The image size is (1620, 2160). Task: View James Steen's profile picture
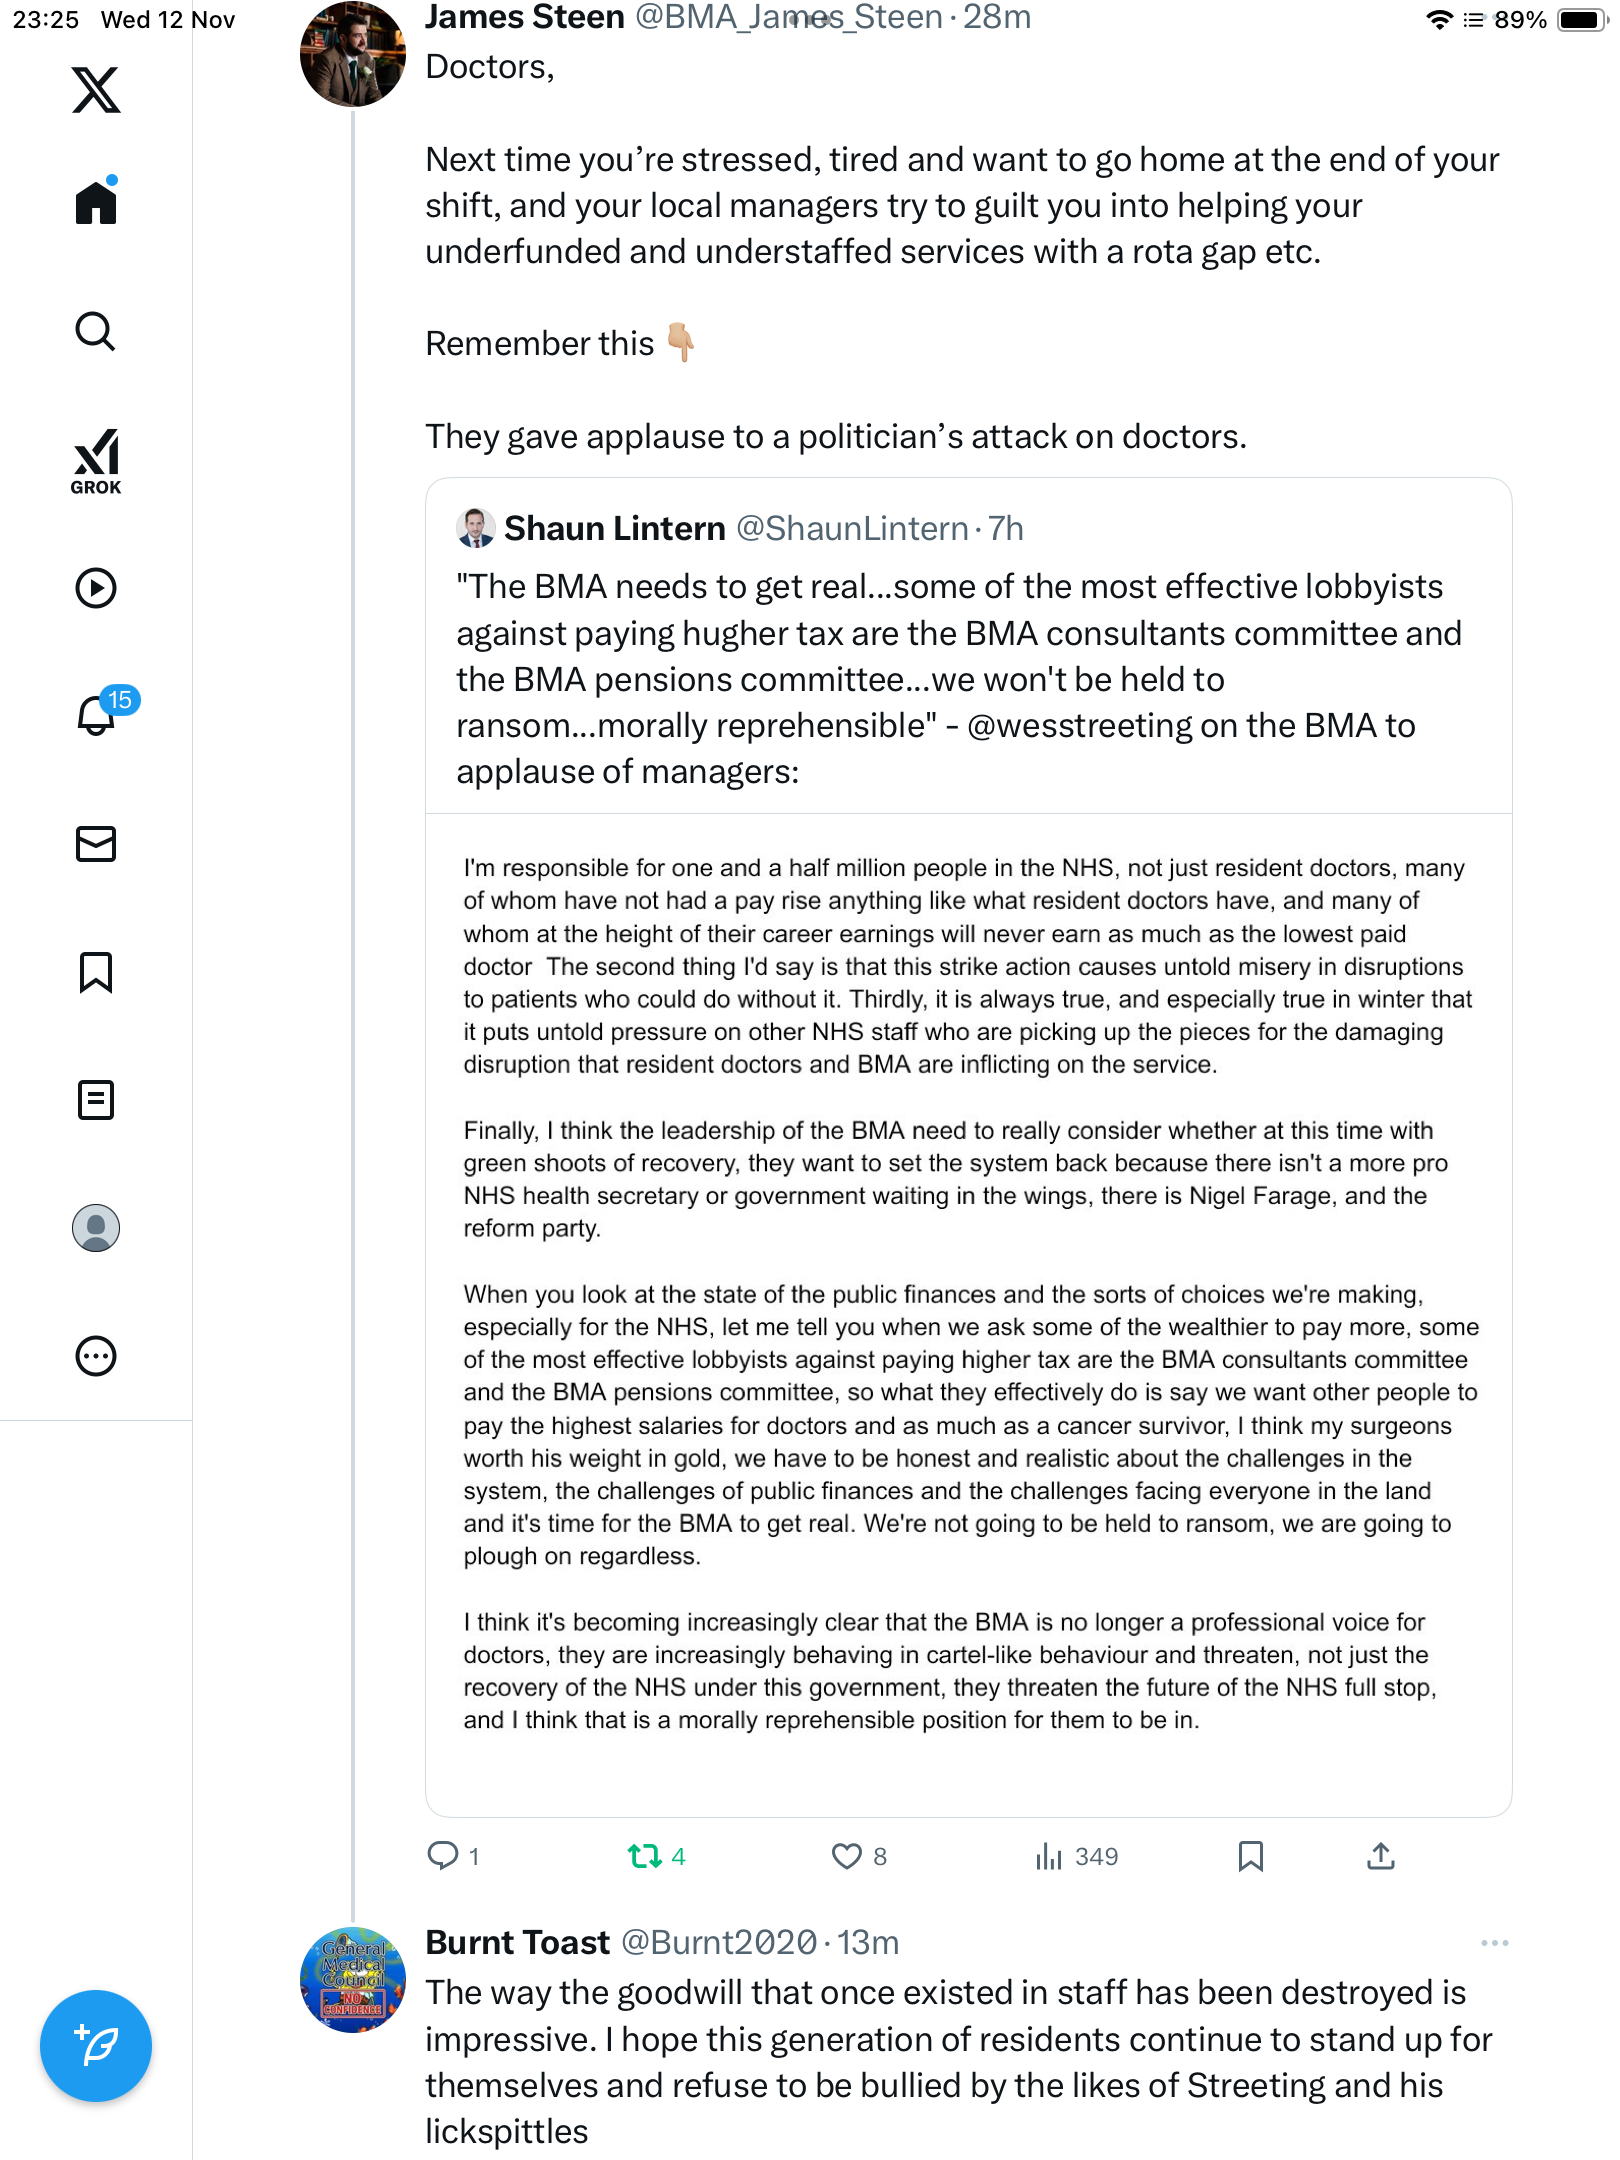point(353,55)
